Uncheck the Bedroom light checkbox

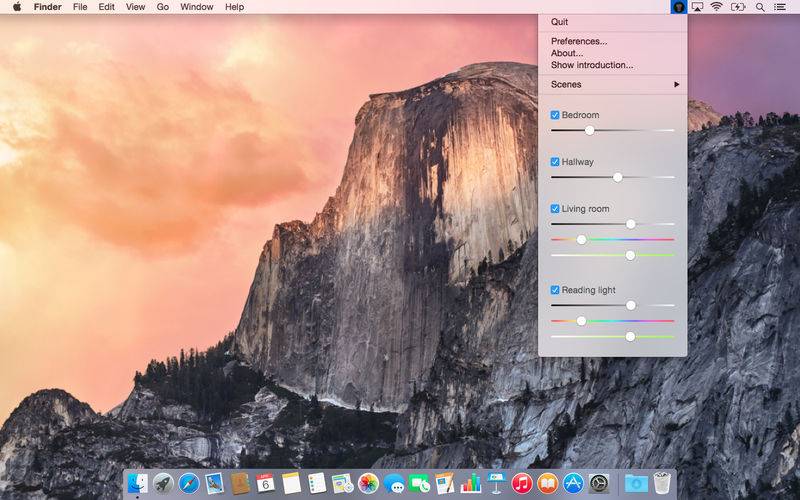(x=555, y=115)
